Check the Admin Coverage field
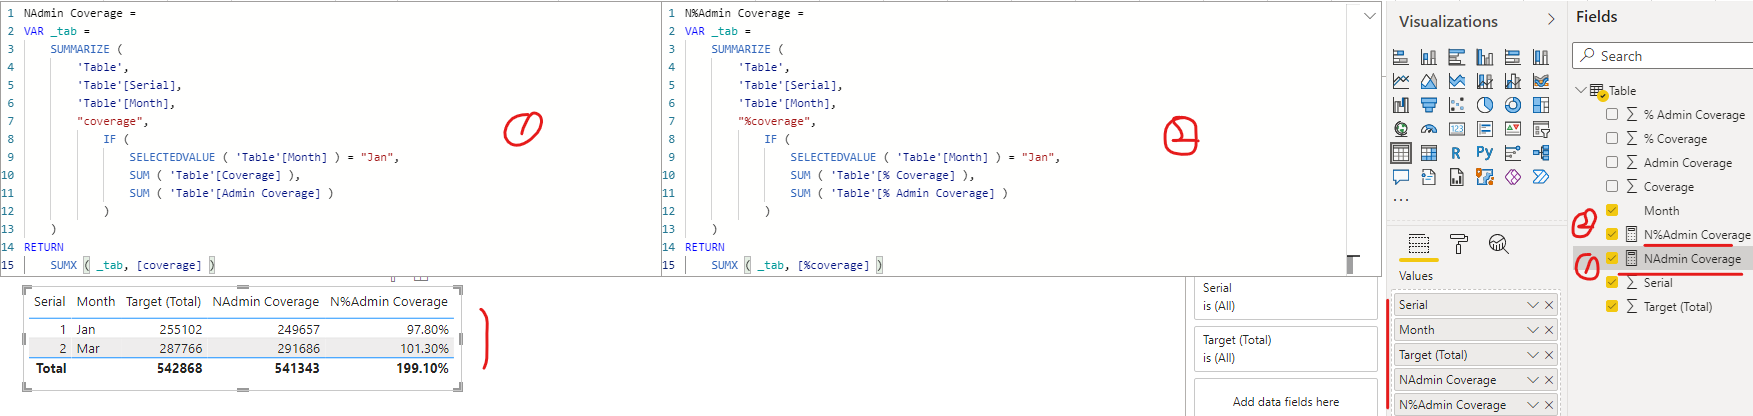Image resolution: width=1753 pixels, height=416 pixels. 1612,162
